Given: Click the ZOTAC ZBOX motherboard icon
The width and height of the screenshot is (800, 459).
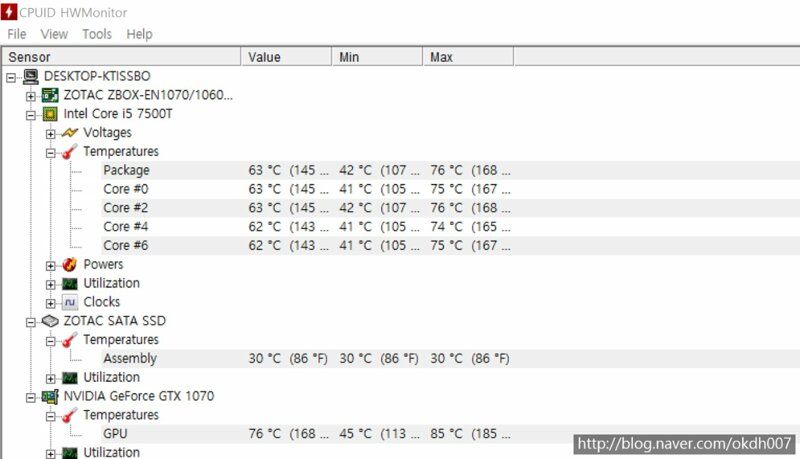Looking at the screenshot, I should coord(50,95).
